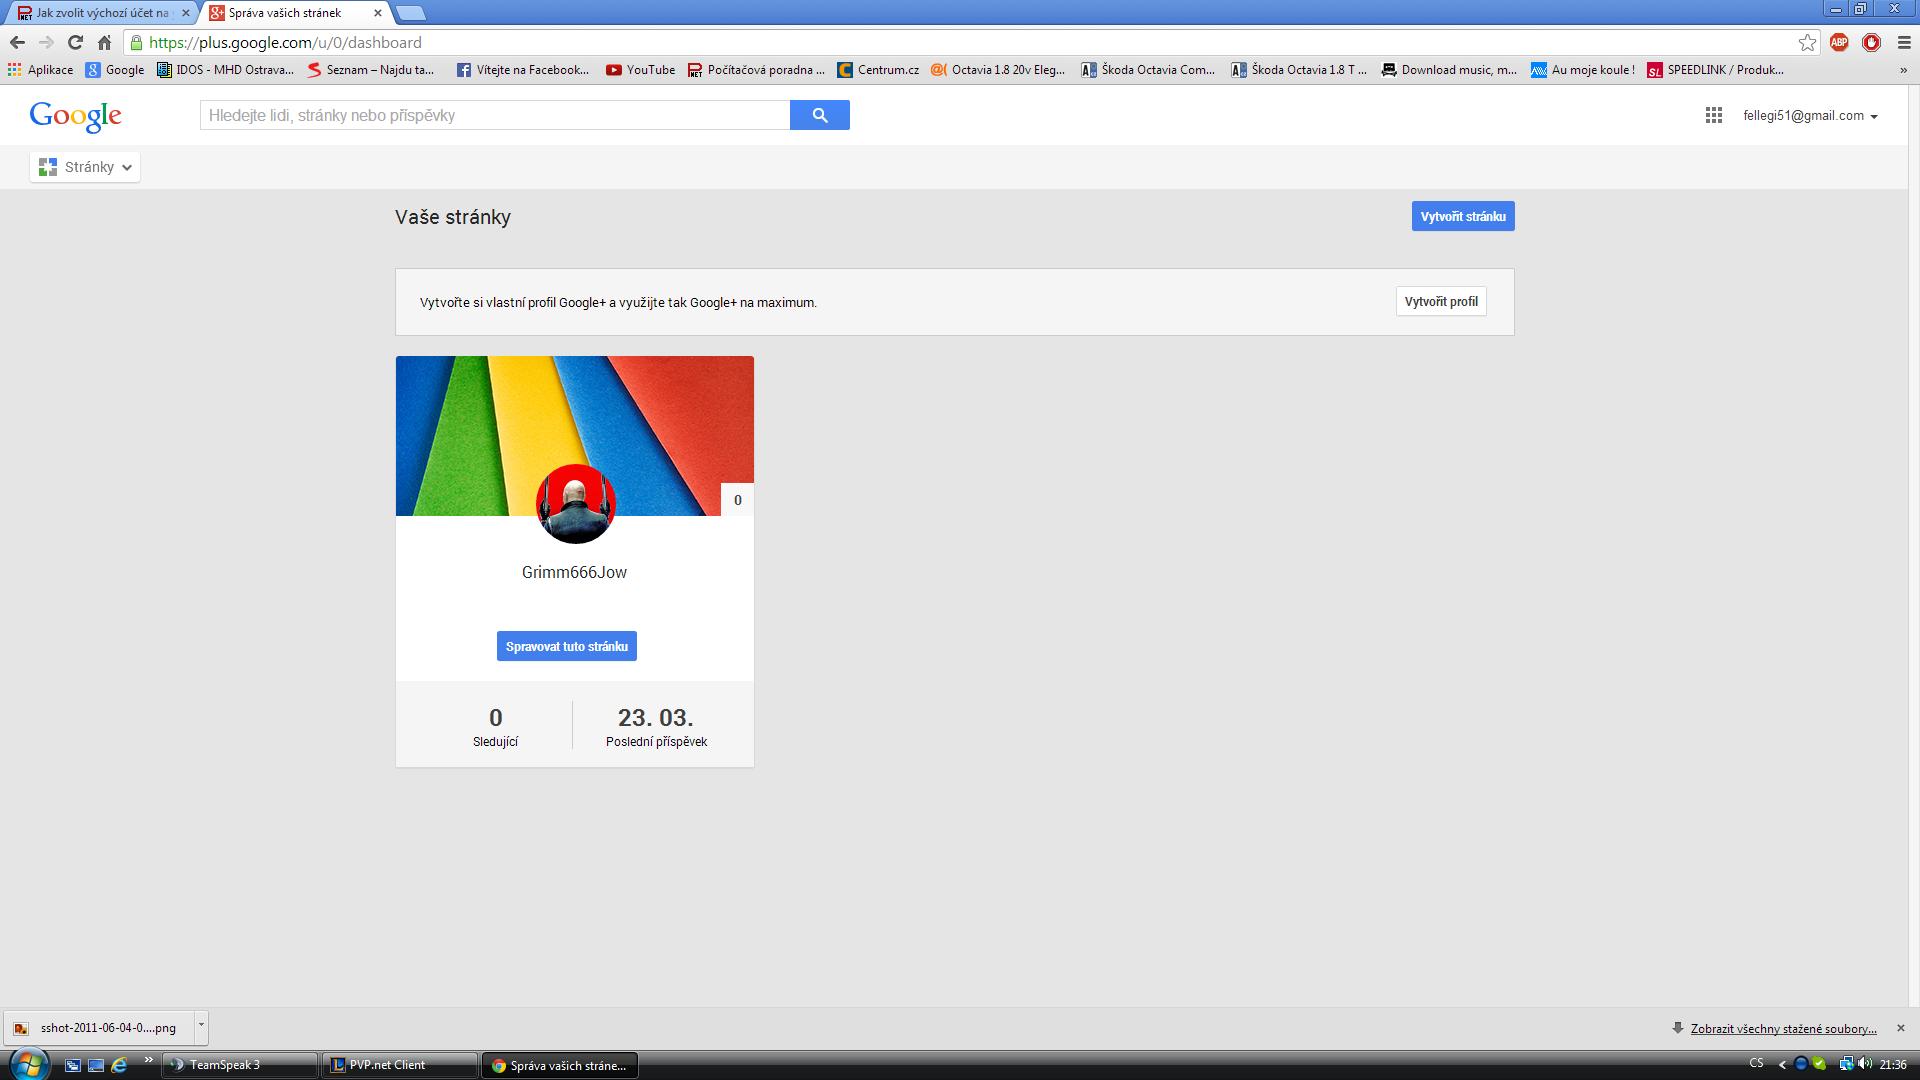Click the Vytvořit stránku button
The height and width of the screenshot is (1080, 1920).
coord(1463,216)
